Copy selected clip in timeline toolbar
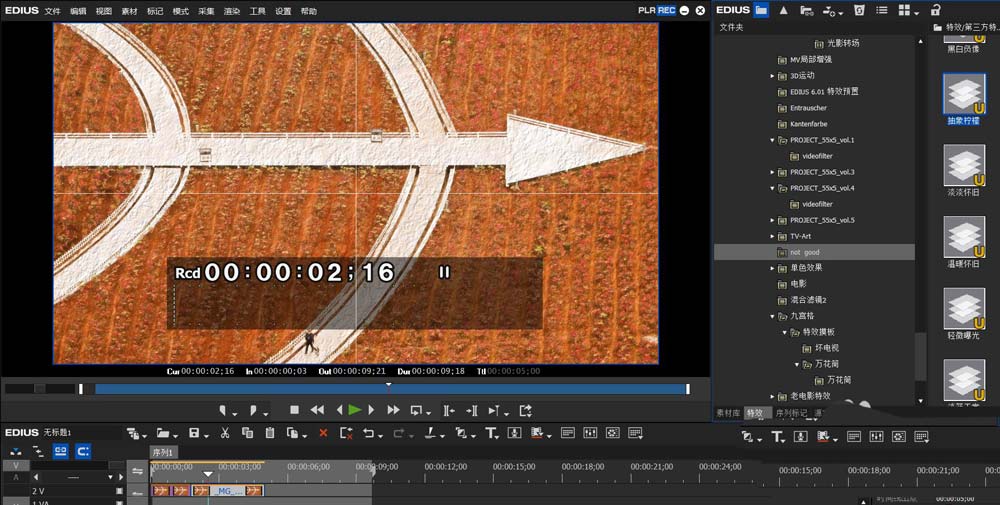This screenshot has width=1000, height=505. 247,434
